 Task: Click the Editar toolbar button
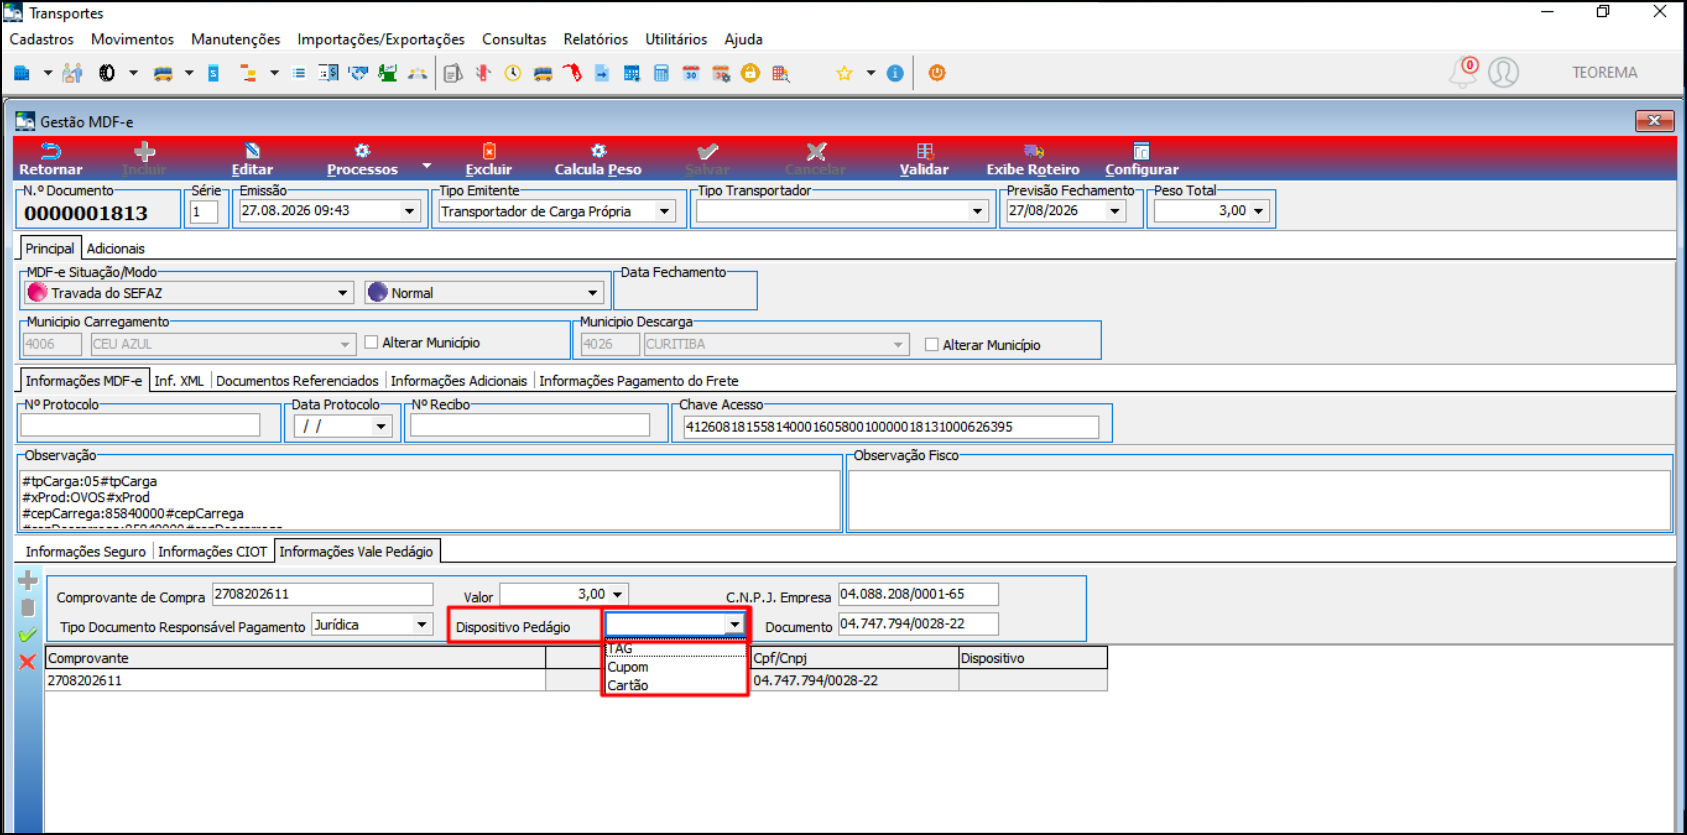point(252,159)
